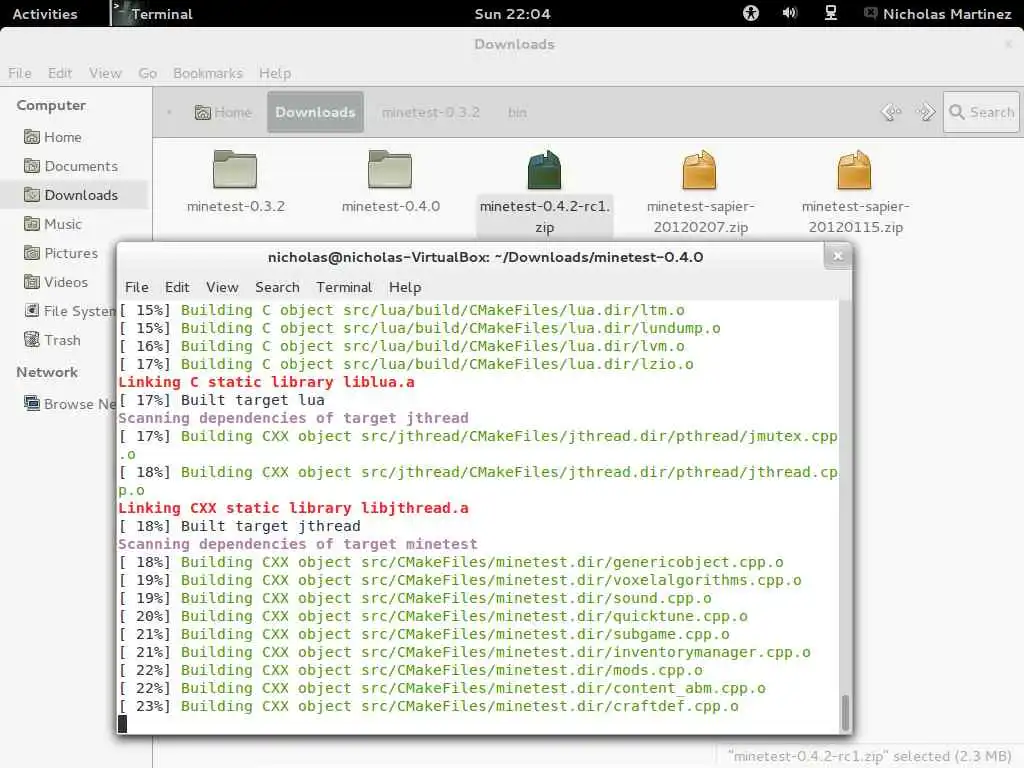Click the Pictures folder icon in sidebar
Viewport: 1024px width, 768px height.
[x=31, y=252]
